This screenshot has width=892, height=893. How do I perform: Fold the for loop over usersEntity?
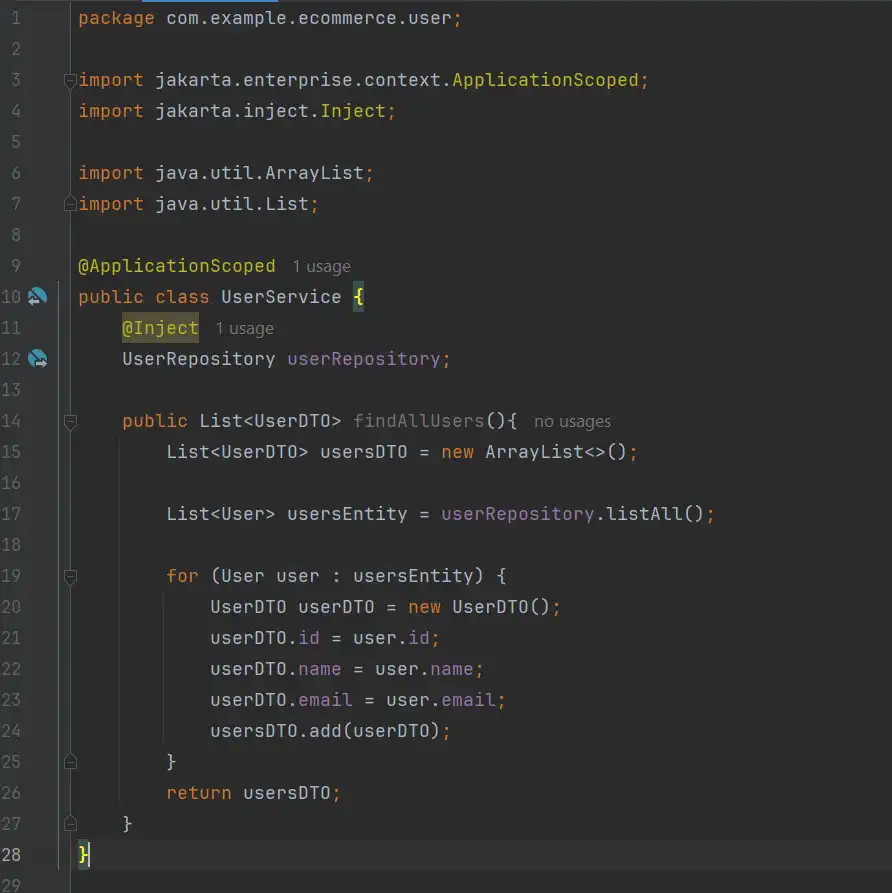click(70, 576)
